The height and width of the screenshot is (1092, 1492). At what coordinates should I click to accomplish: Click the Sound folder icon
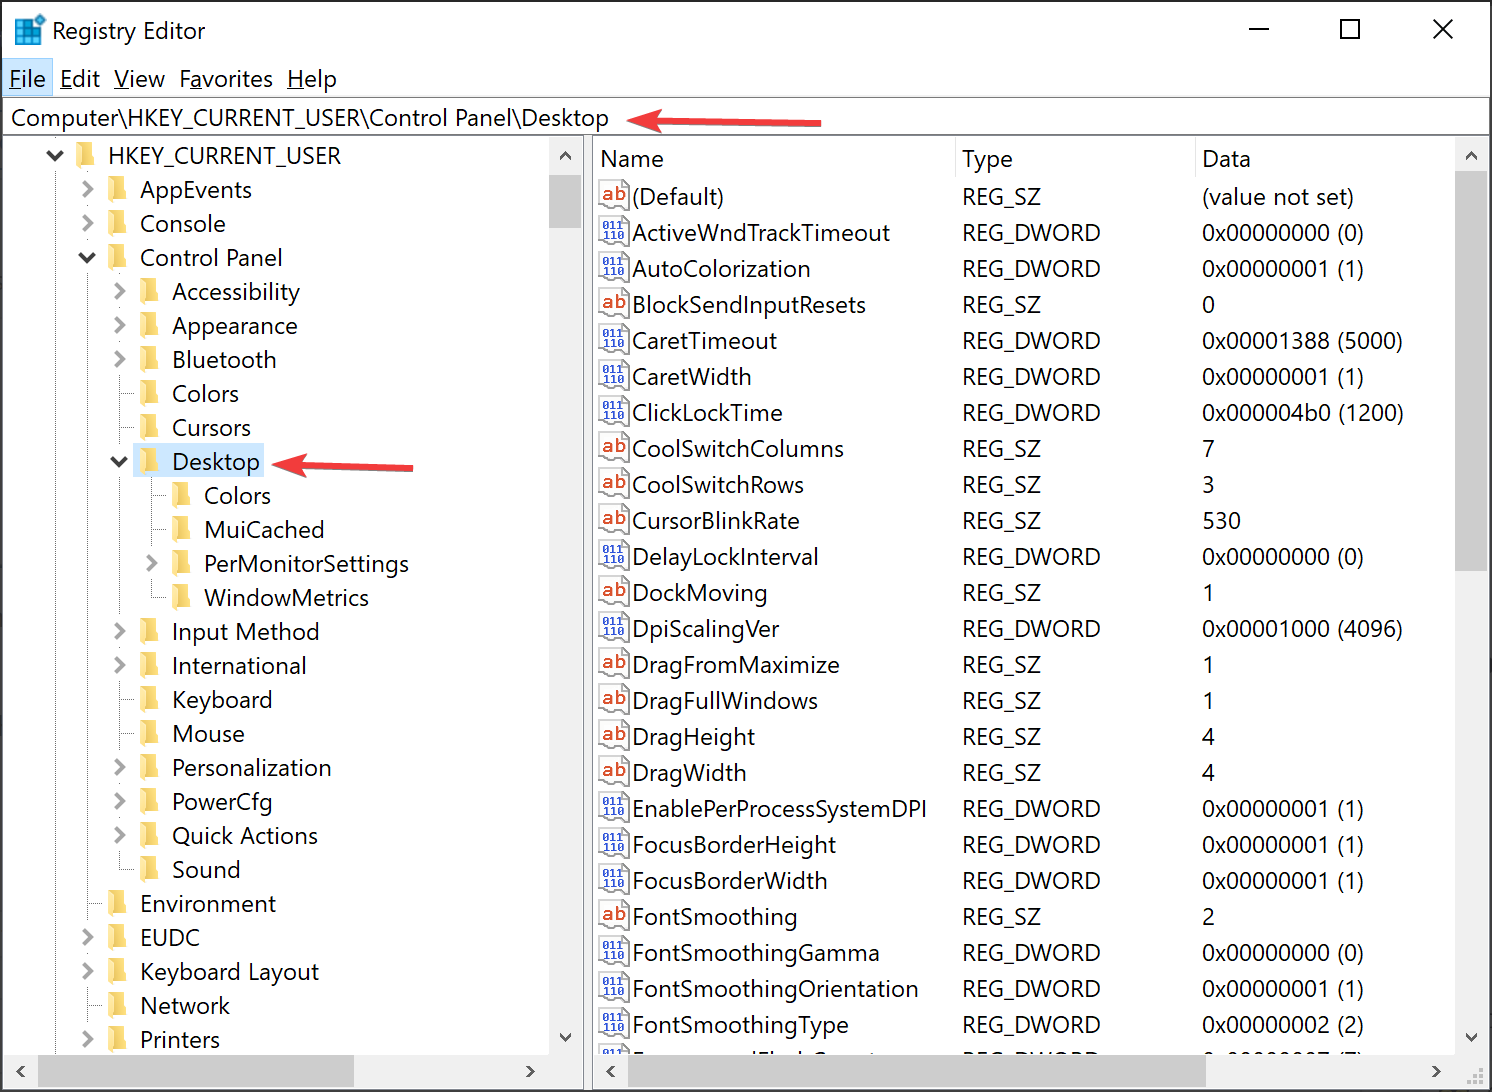pos(149,869)
